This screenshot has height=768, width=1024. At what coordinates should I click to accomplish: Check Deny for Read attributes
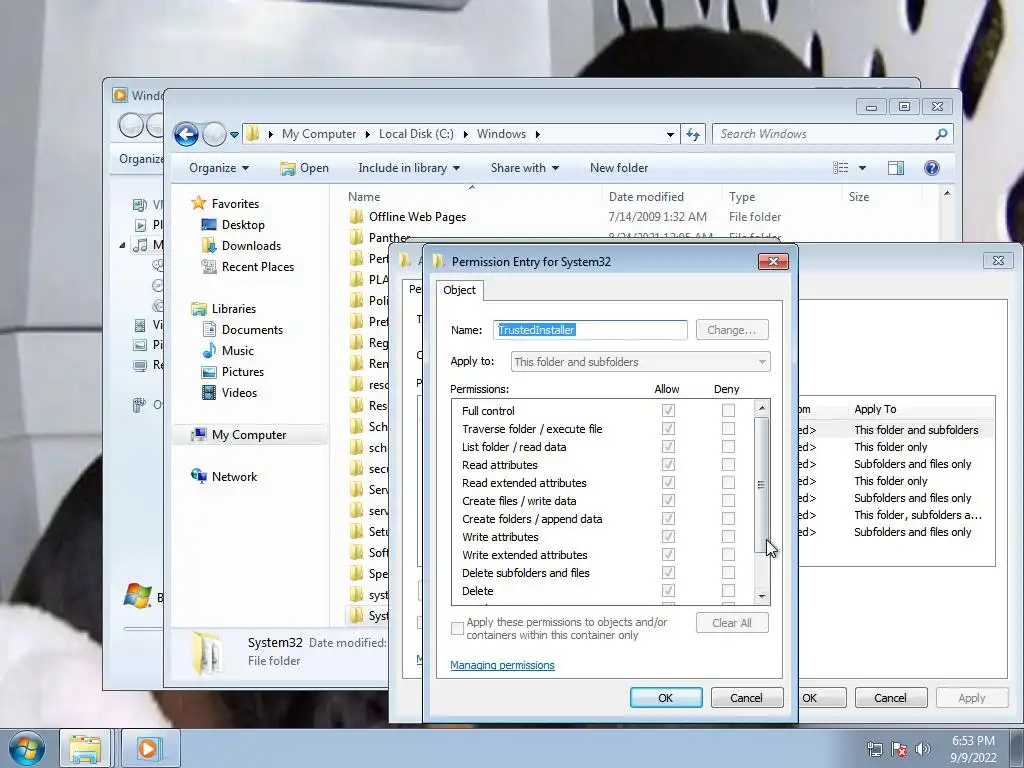point(728,464)
